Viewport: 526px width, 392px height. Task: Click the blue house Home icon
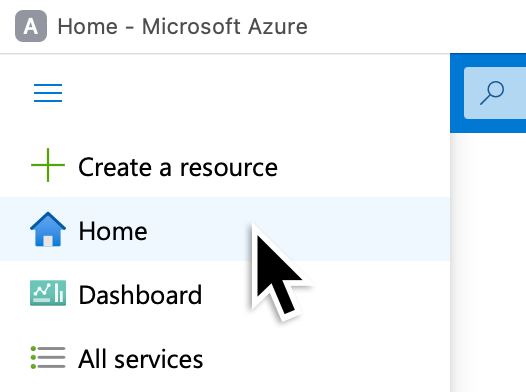click(x=48, y=229)
